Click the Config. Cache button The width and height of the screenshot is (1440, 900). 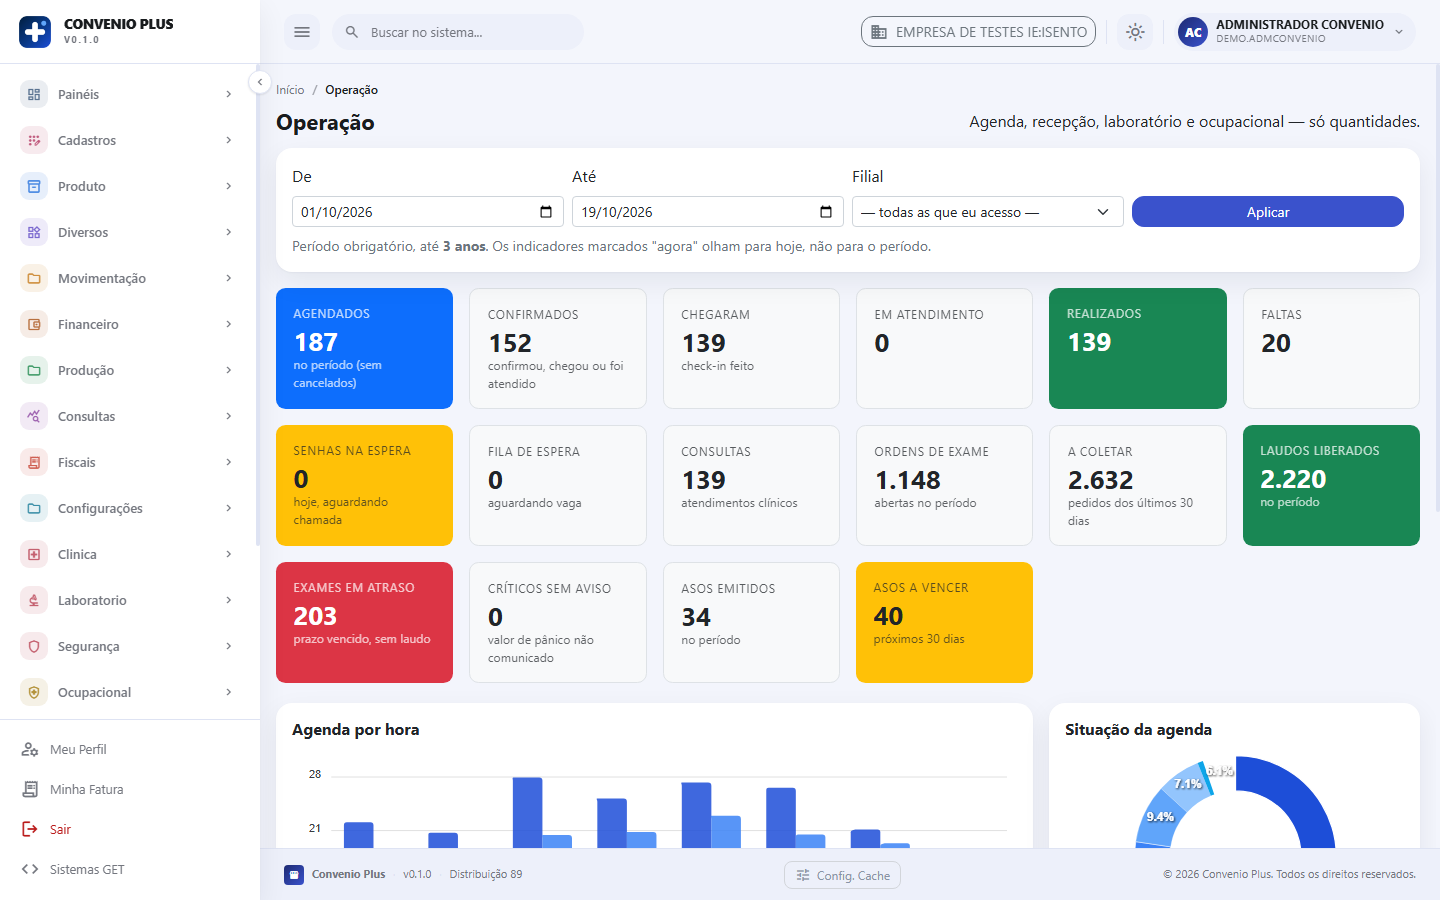(843, 875)
